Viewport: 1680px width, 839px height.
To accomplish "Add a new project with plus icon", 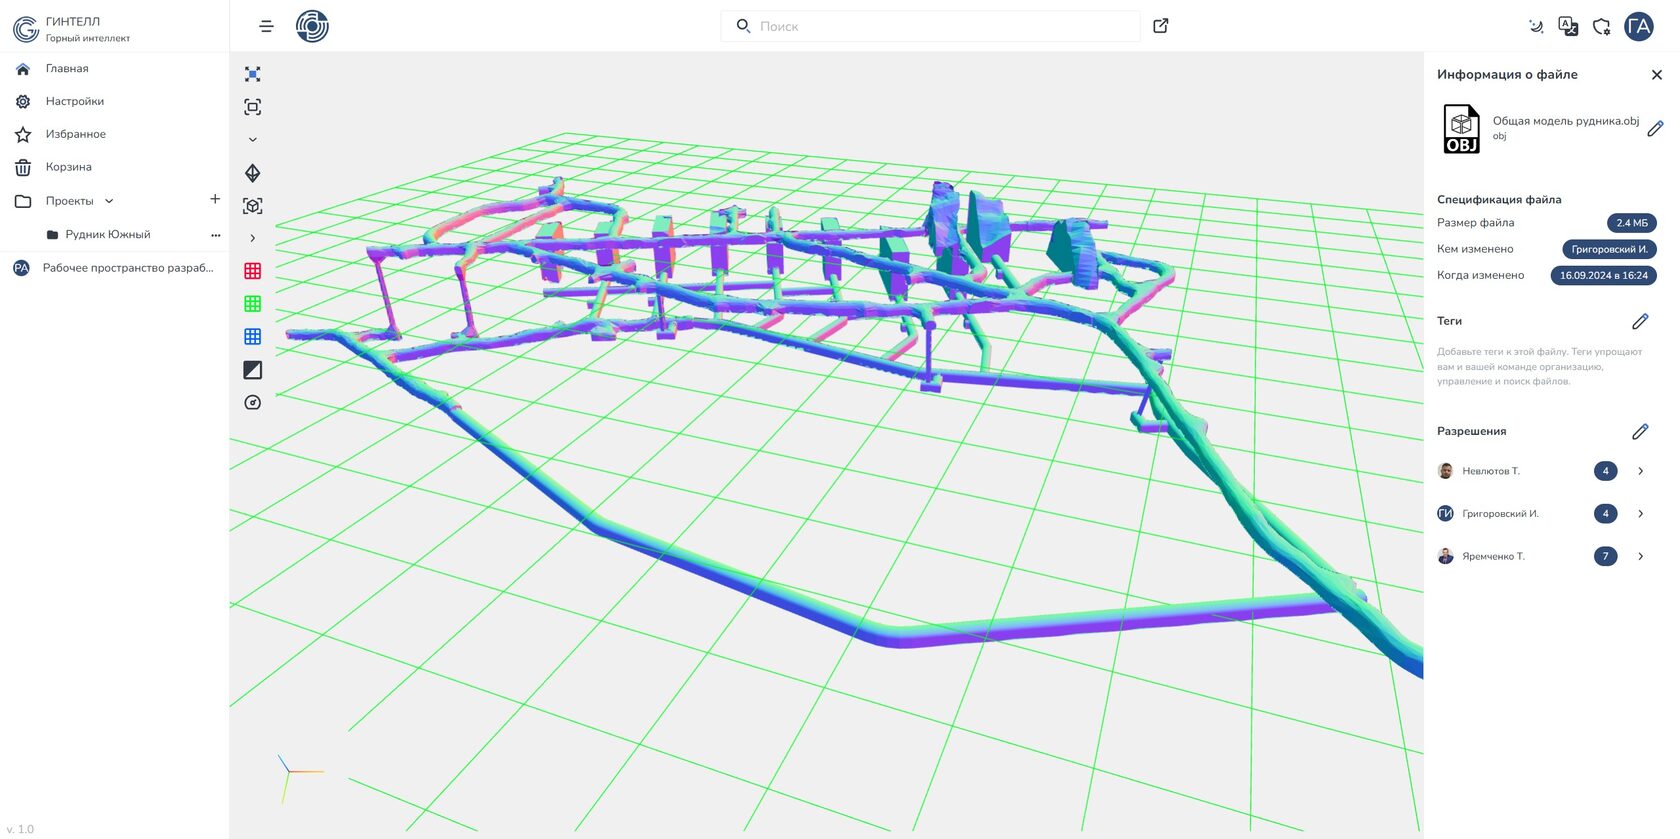I will (x=215, y=200).
